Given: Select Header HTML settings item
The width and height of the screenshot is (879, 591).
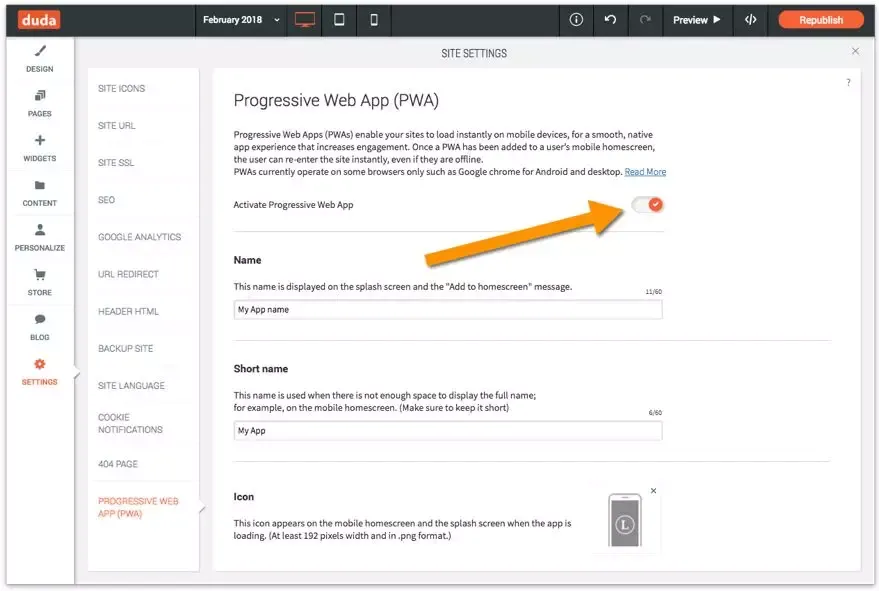Looking at the screenshot, I should [x=128, y=311].
